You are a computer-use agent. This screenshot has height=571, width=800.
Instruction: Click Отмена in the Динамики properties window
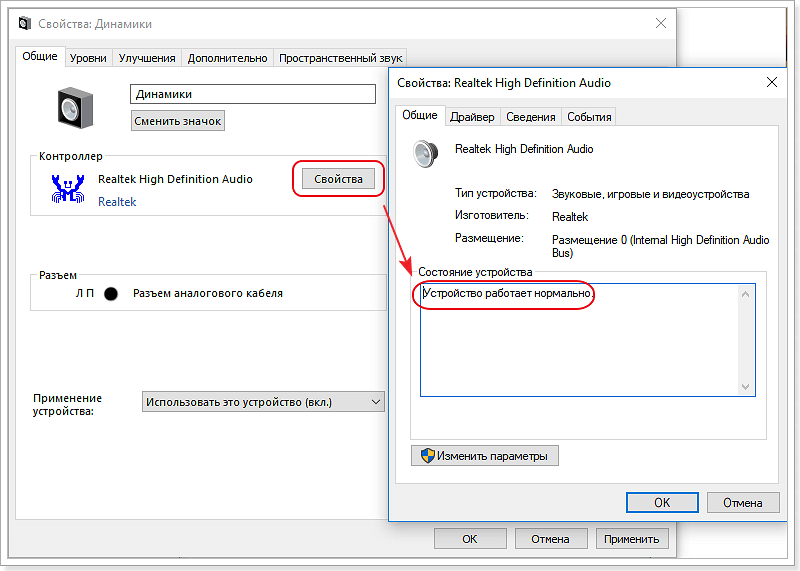(x=551, y=539)
